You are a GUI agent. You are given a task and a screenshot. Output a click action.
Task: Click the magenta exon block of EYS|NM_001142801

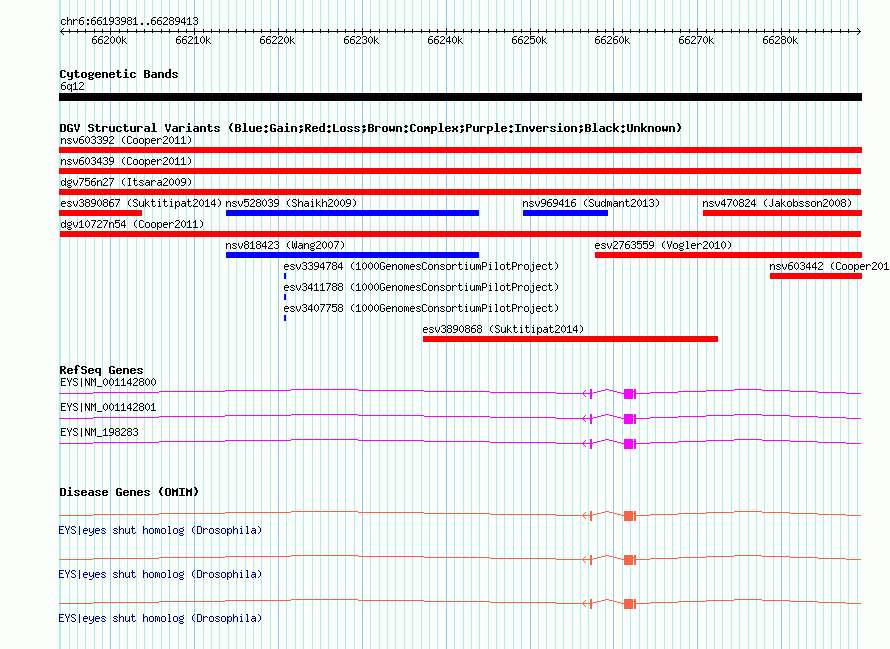pyautogui.click(x=629, y=419)
